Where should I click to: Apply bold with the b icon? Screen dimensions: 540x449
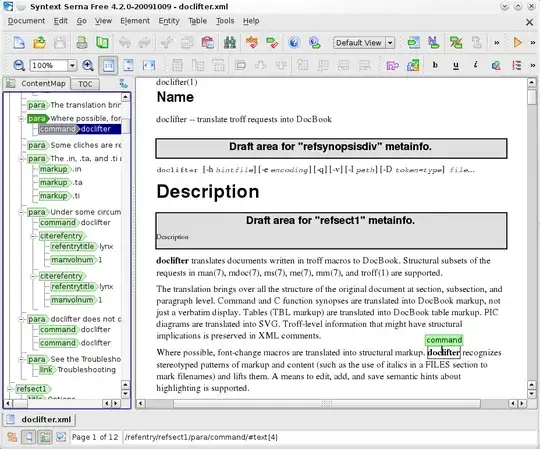point(435,65)
